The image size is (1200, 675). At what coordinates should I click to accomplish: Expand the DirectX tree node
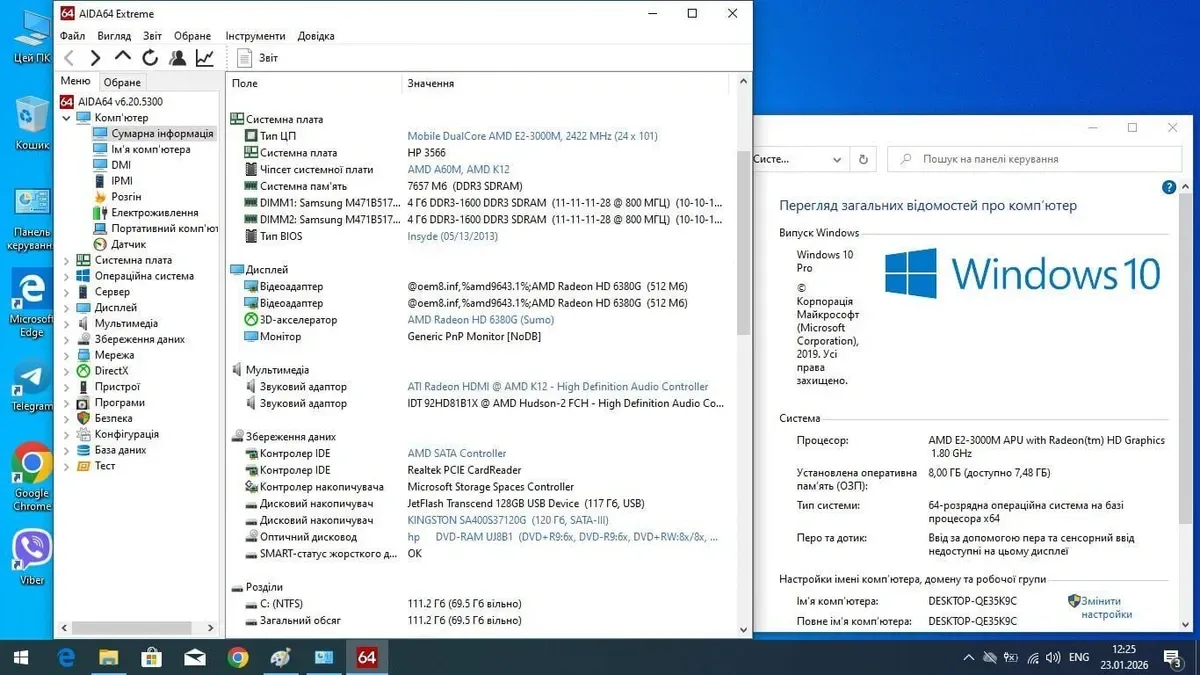pos(67,371)
